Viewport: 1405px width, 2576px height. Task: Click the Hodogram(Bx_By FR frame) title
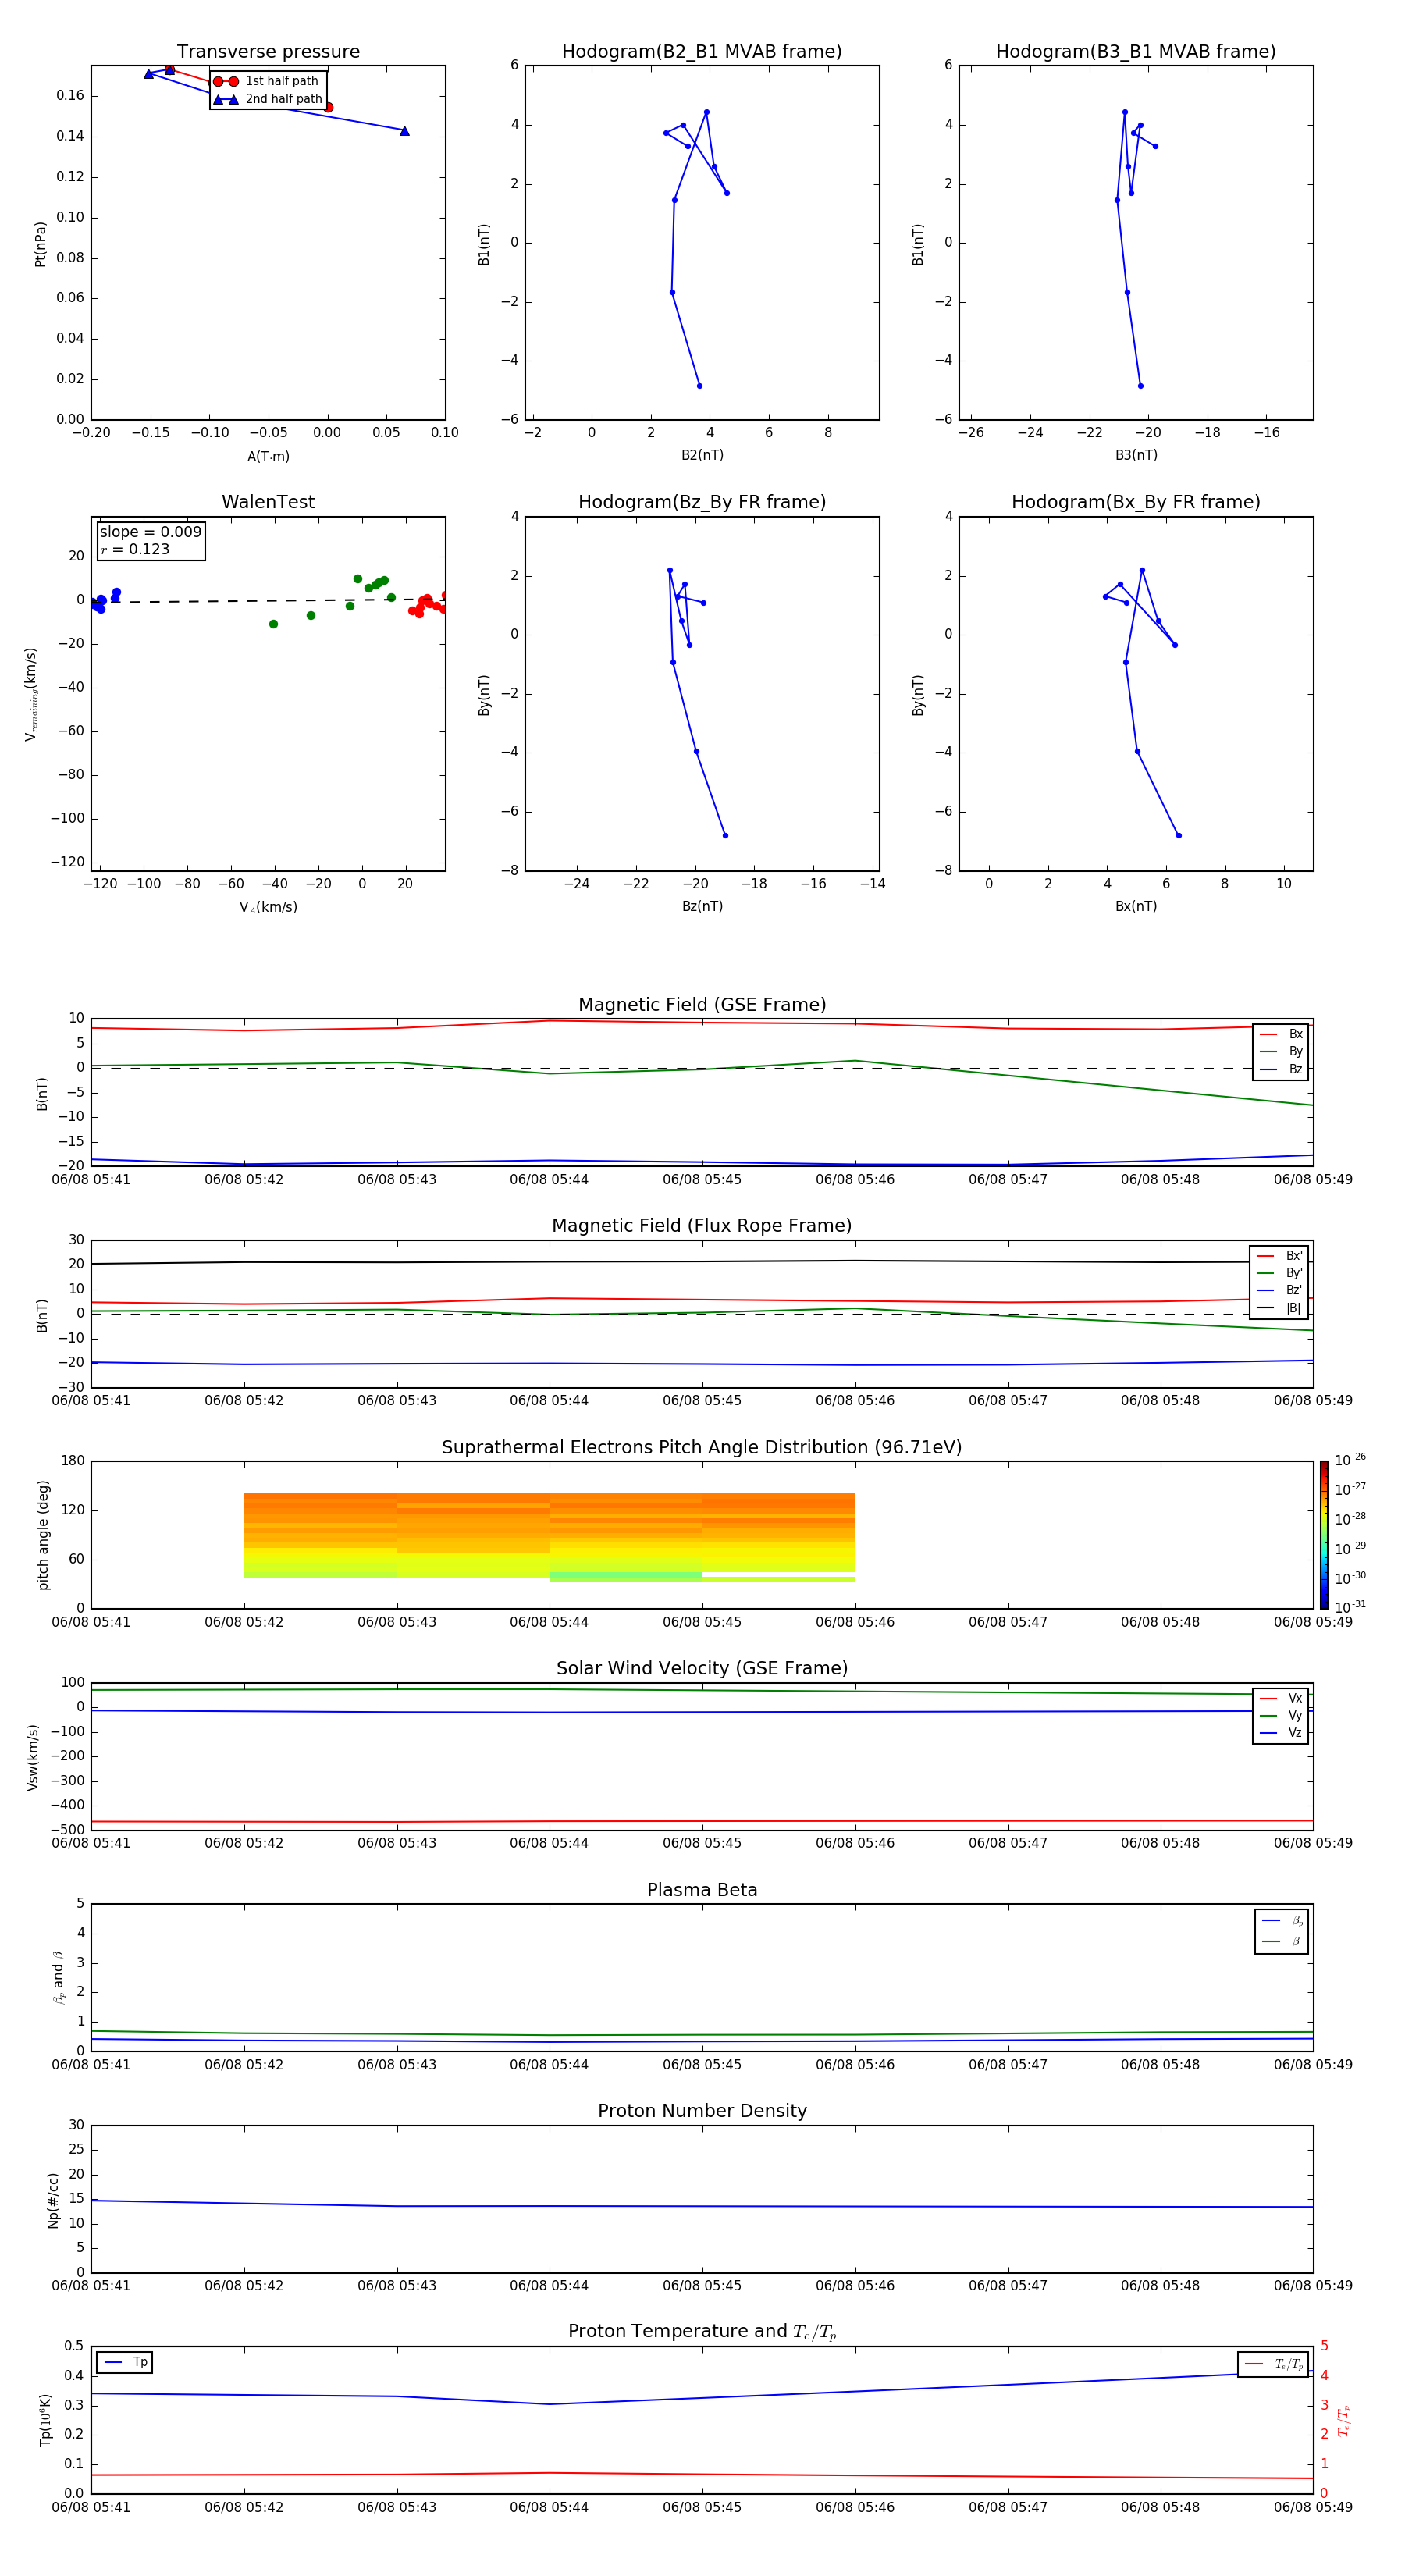[x=1136, y=502]
